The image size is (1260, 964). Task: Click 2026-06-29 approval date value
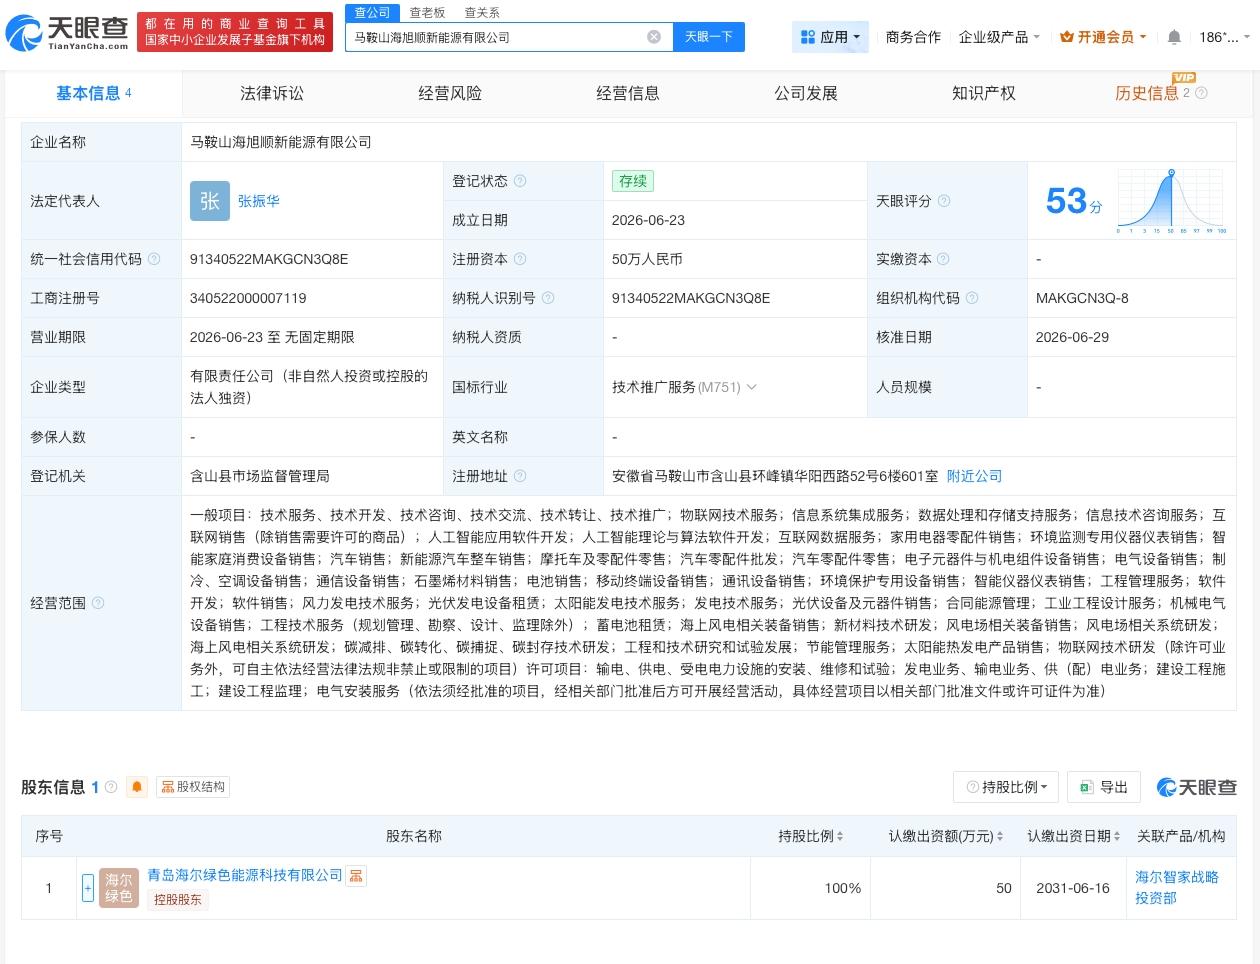click(x=1072, y=337)
